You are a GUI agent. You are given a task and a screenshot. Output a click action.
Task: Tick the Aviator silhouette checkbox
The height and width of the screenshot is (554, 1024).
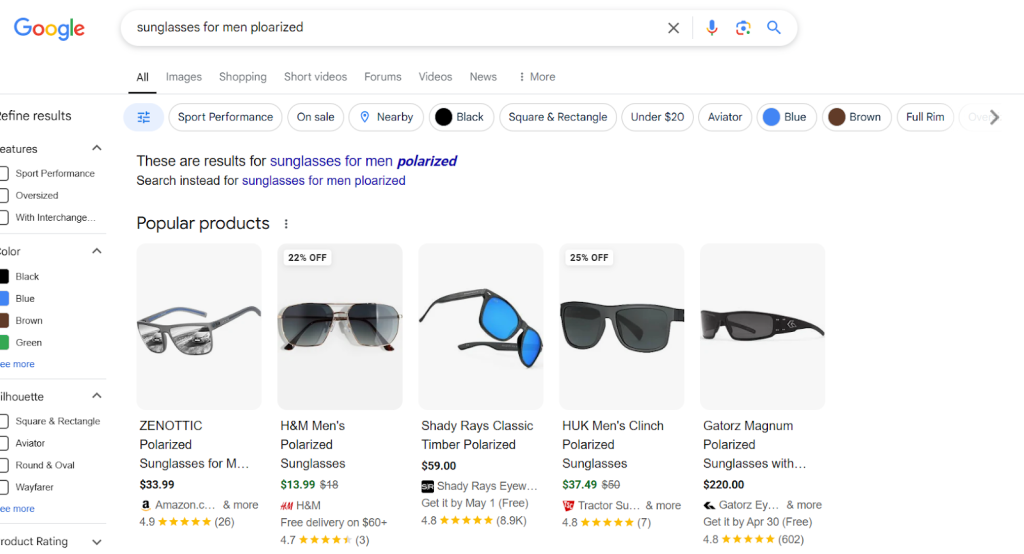click(4, 443)
